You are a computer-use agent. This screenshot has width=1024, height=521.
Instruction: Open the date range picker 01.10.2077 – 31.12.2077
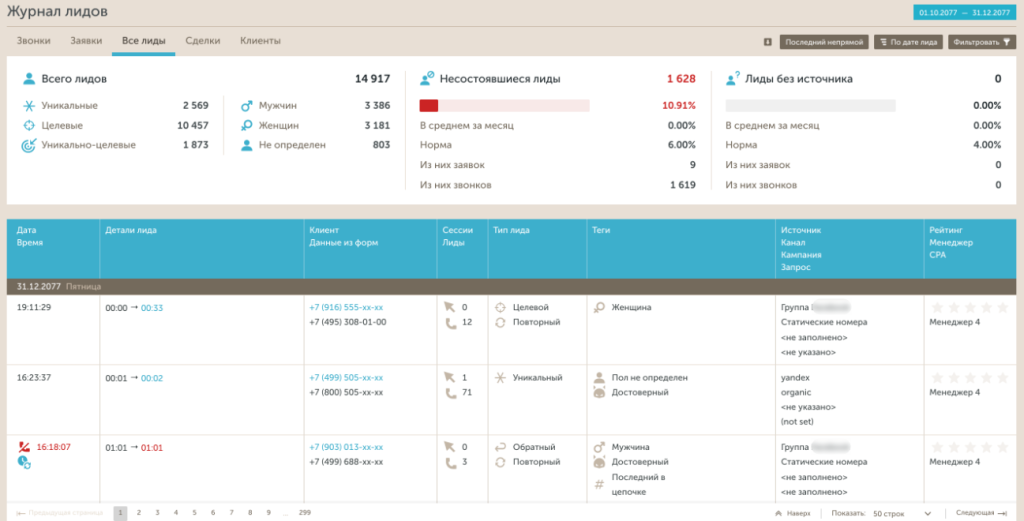(966, 13)
